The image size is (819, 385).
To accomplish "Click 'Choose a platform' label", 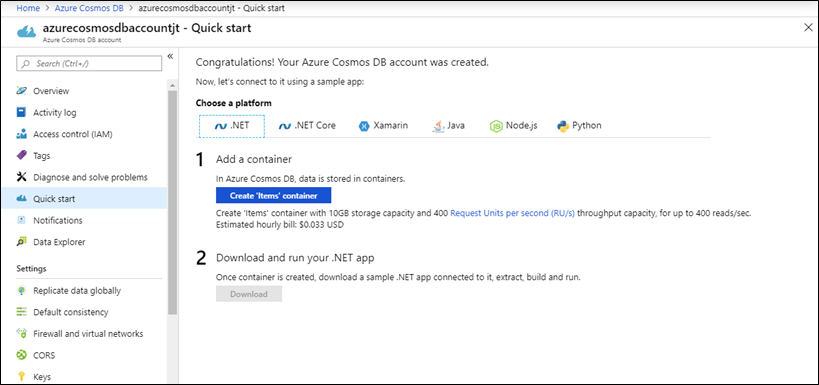I will 233,103.
